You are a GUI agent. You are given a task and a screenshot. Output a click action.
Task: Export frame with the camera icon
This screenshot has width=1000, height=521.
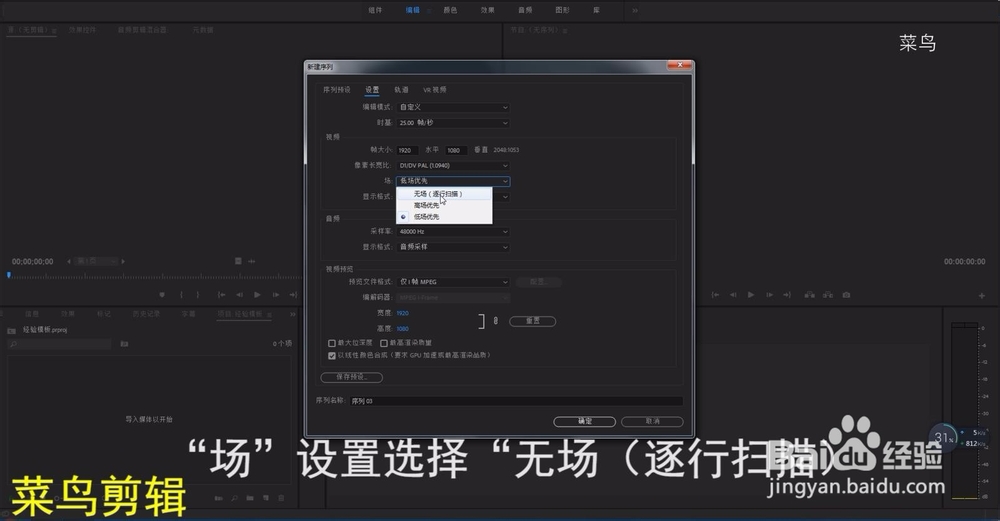[x=846, y=295]
